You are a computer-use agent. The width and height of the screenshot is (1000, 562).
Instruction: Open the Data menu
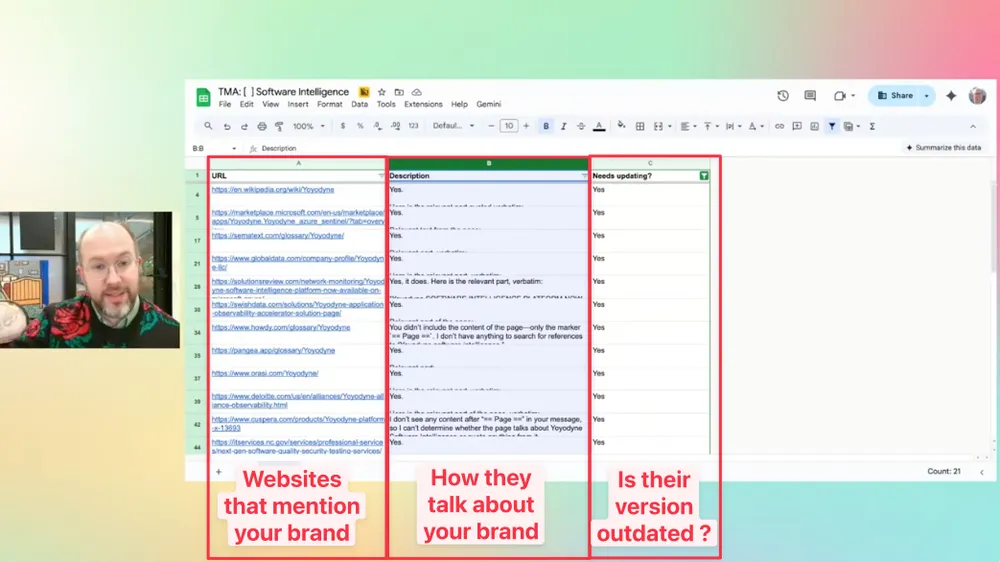(359, 104)
